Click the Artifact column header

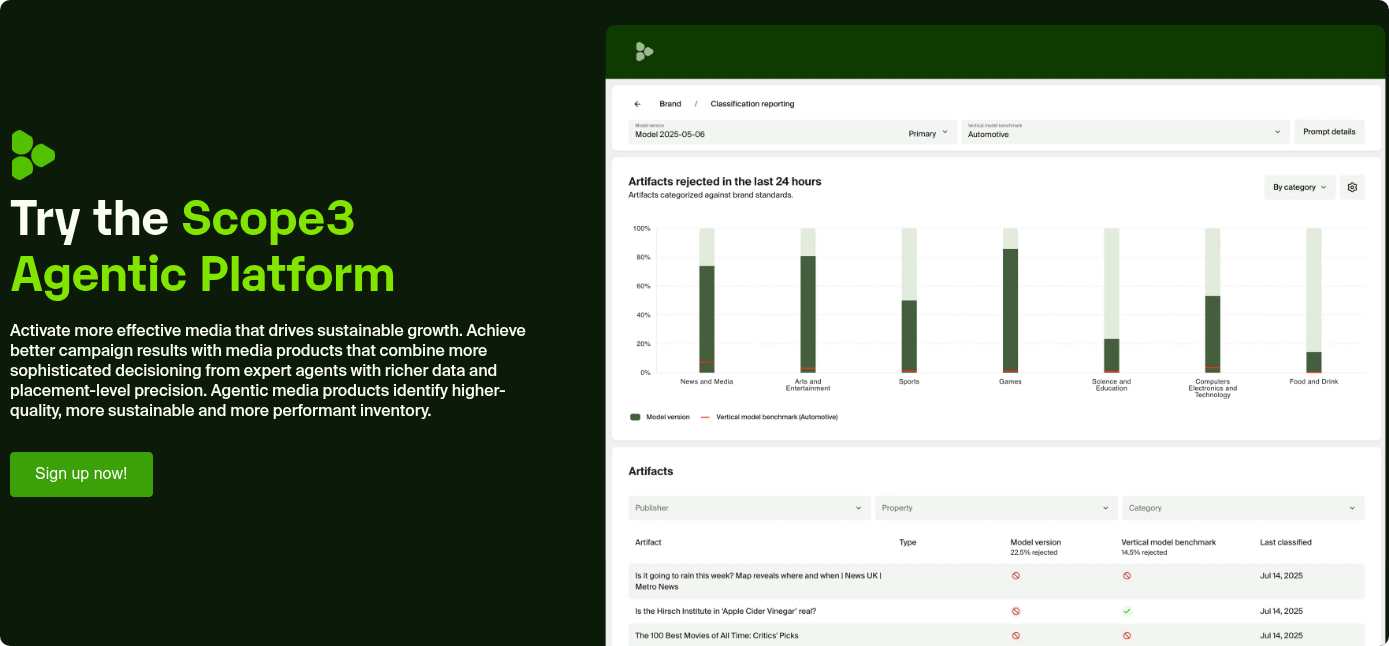pos(648,542)
